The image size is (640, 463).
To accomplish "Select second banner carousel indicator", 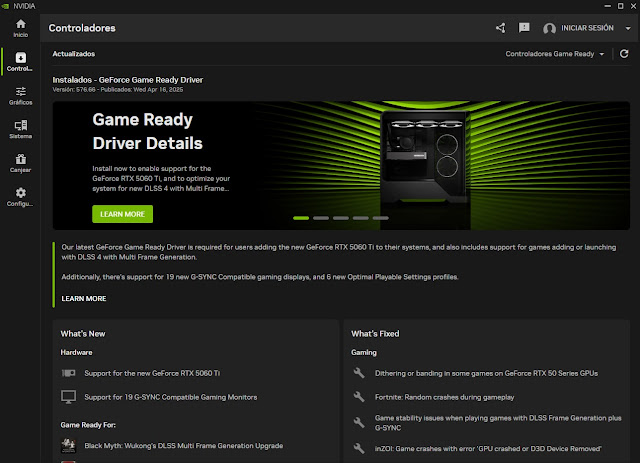I will (x=321, y=218).
